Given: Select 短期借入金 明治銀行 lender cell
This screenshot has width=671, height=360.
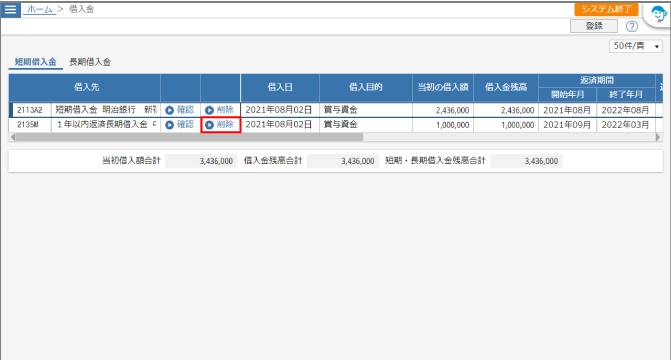Looking at the screenshot, I should 106,110.
